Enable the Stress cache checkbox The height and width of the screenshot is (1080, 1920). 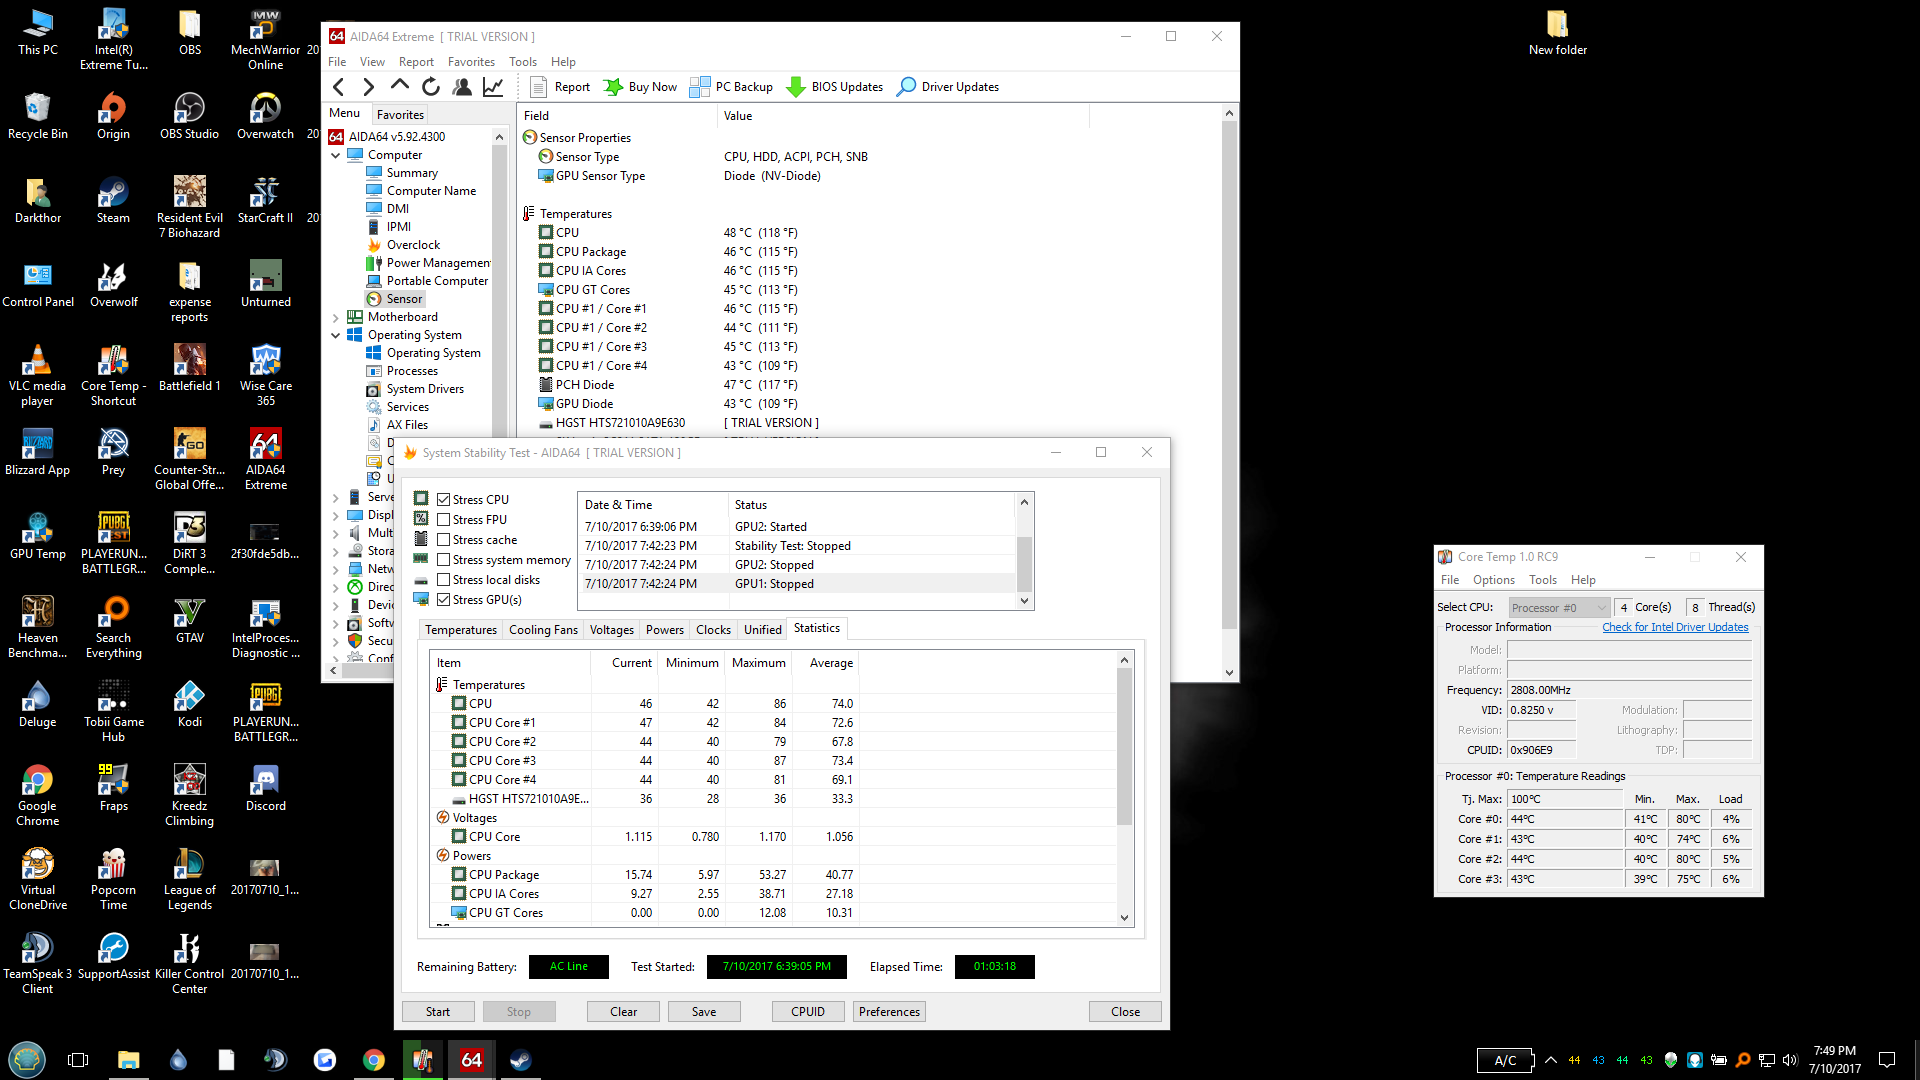pos(443,540)
